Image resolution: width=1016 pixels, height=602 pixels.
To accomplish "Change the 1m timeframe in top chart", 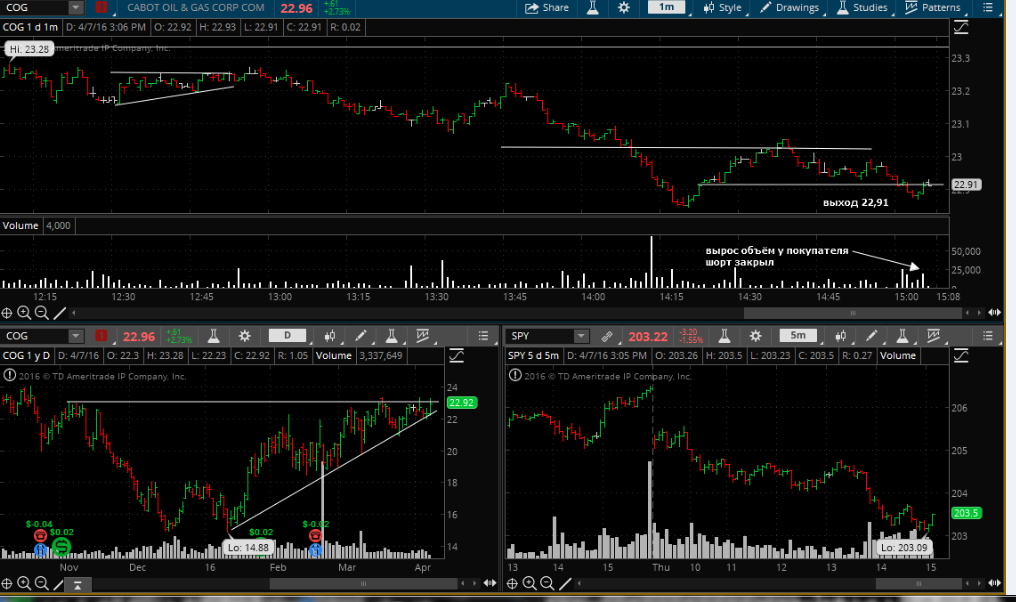I will (666, 8).
